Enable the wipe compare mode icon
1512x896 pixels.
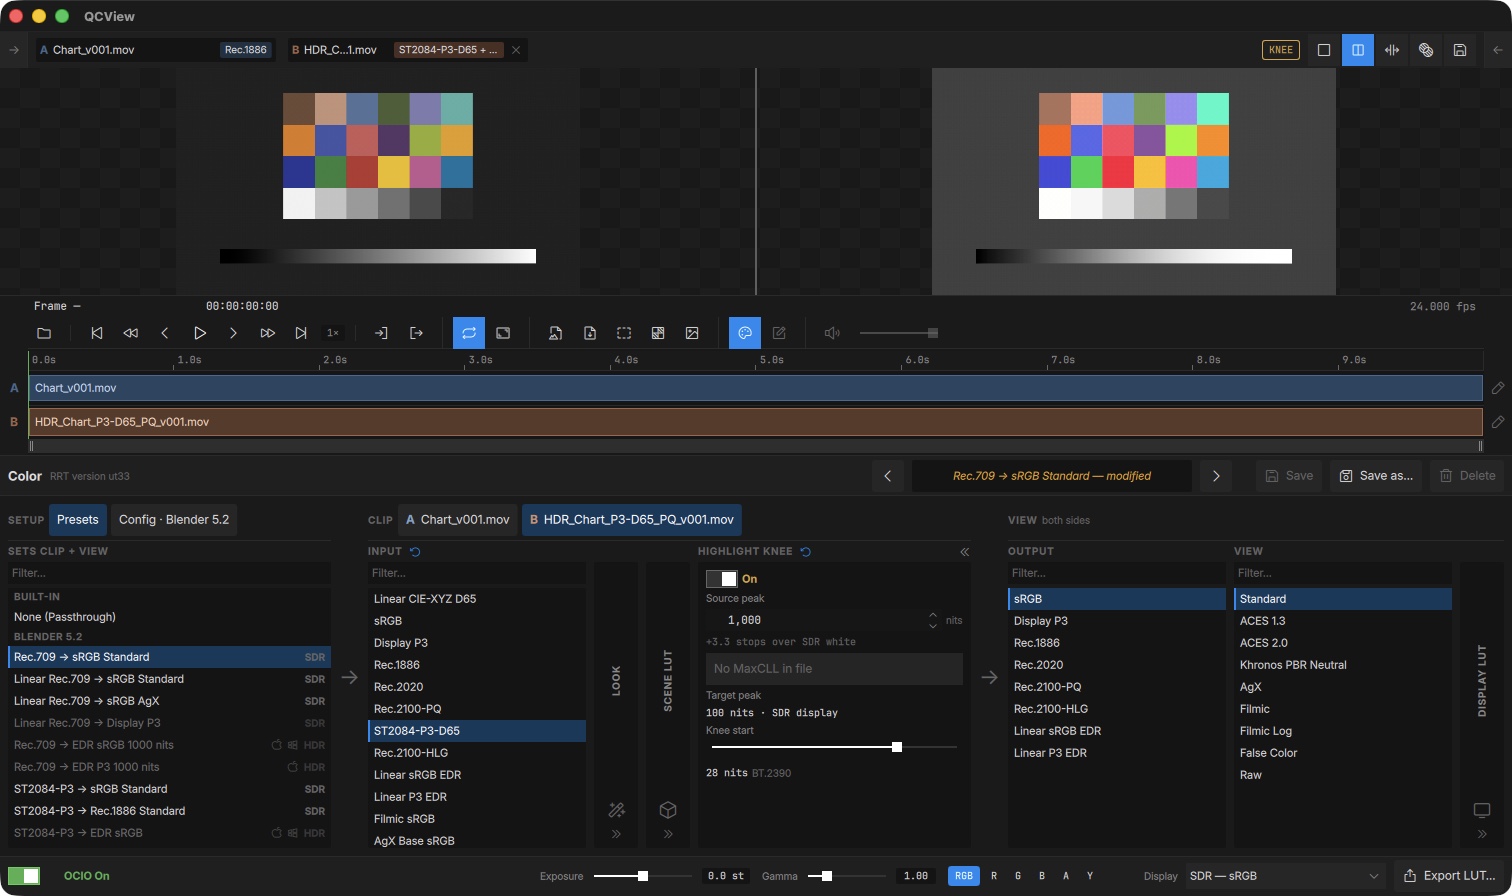1392,50
